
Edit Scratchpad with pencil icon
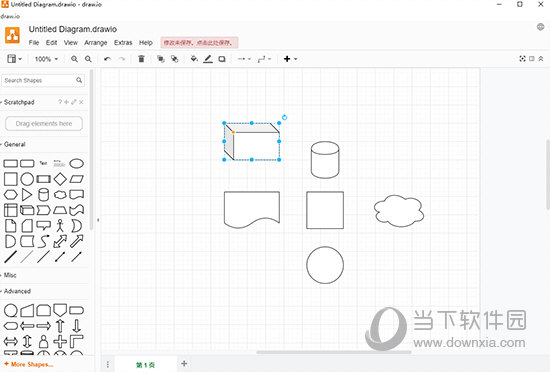tap(74, 102)
